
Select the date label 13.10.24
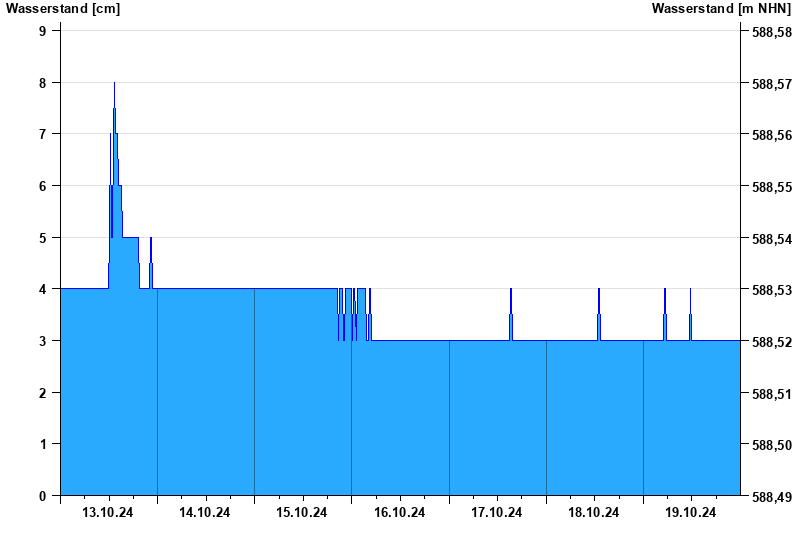tap(108, 512)
